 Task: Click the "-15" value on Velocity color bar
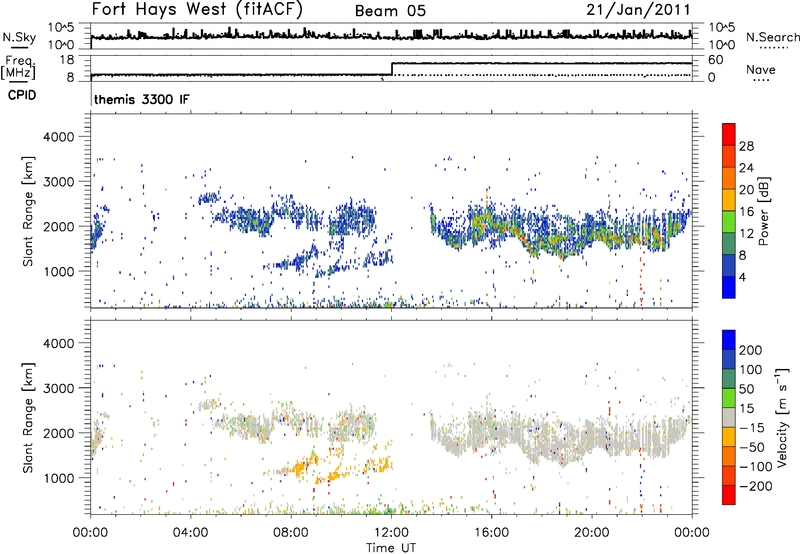coord(752,428)
